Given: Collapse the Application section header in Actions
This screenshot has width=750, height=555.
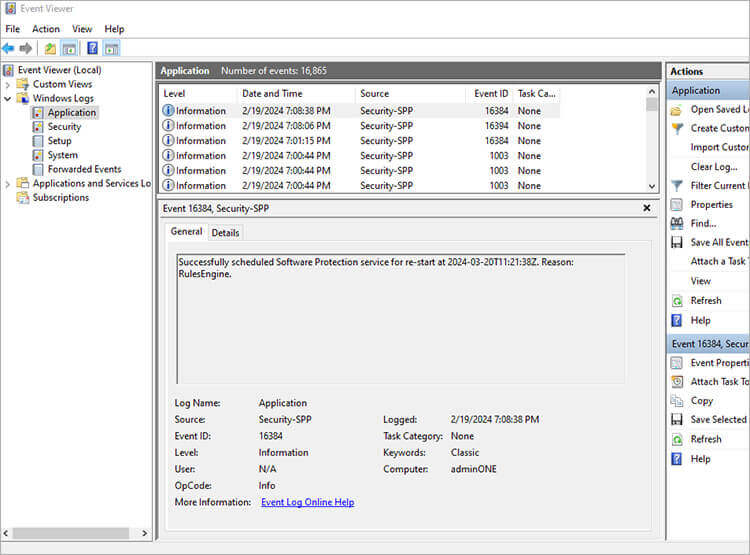Looking at the screenshot, I should tap(708, 90).
